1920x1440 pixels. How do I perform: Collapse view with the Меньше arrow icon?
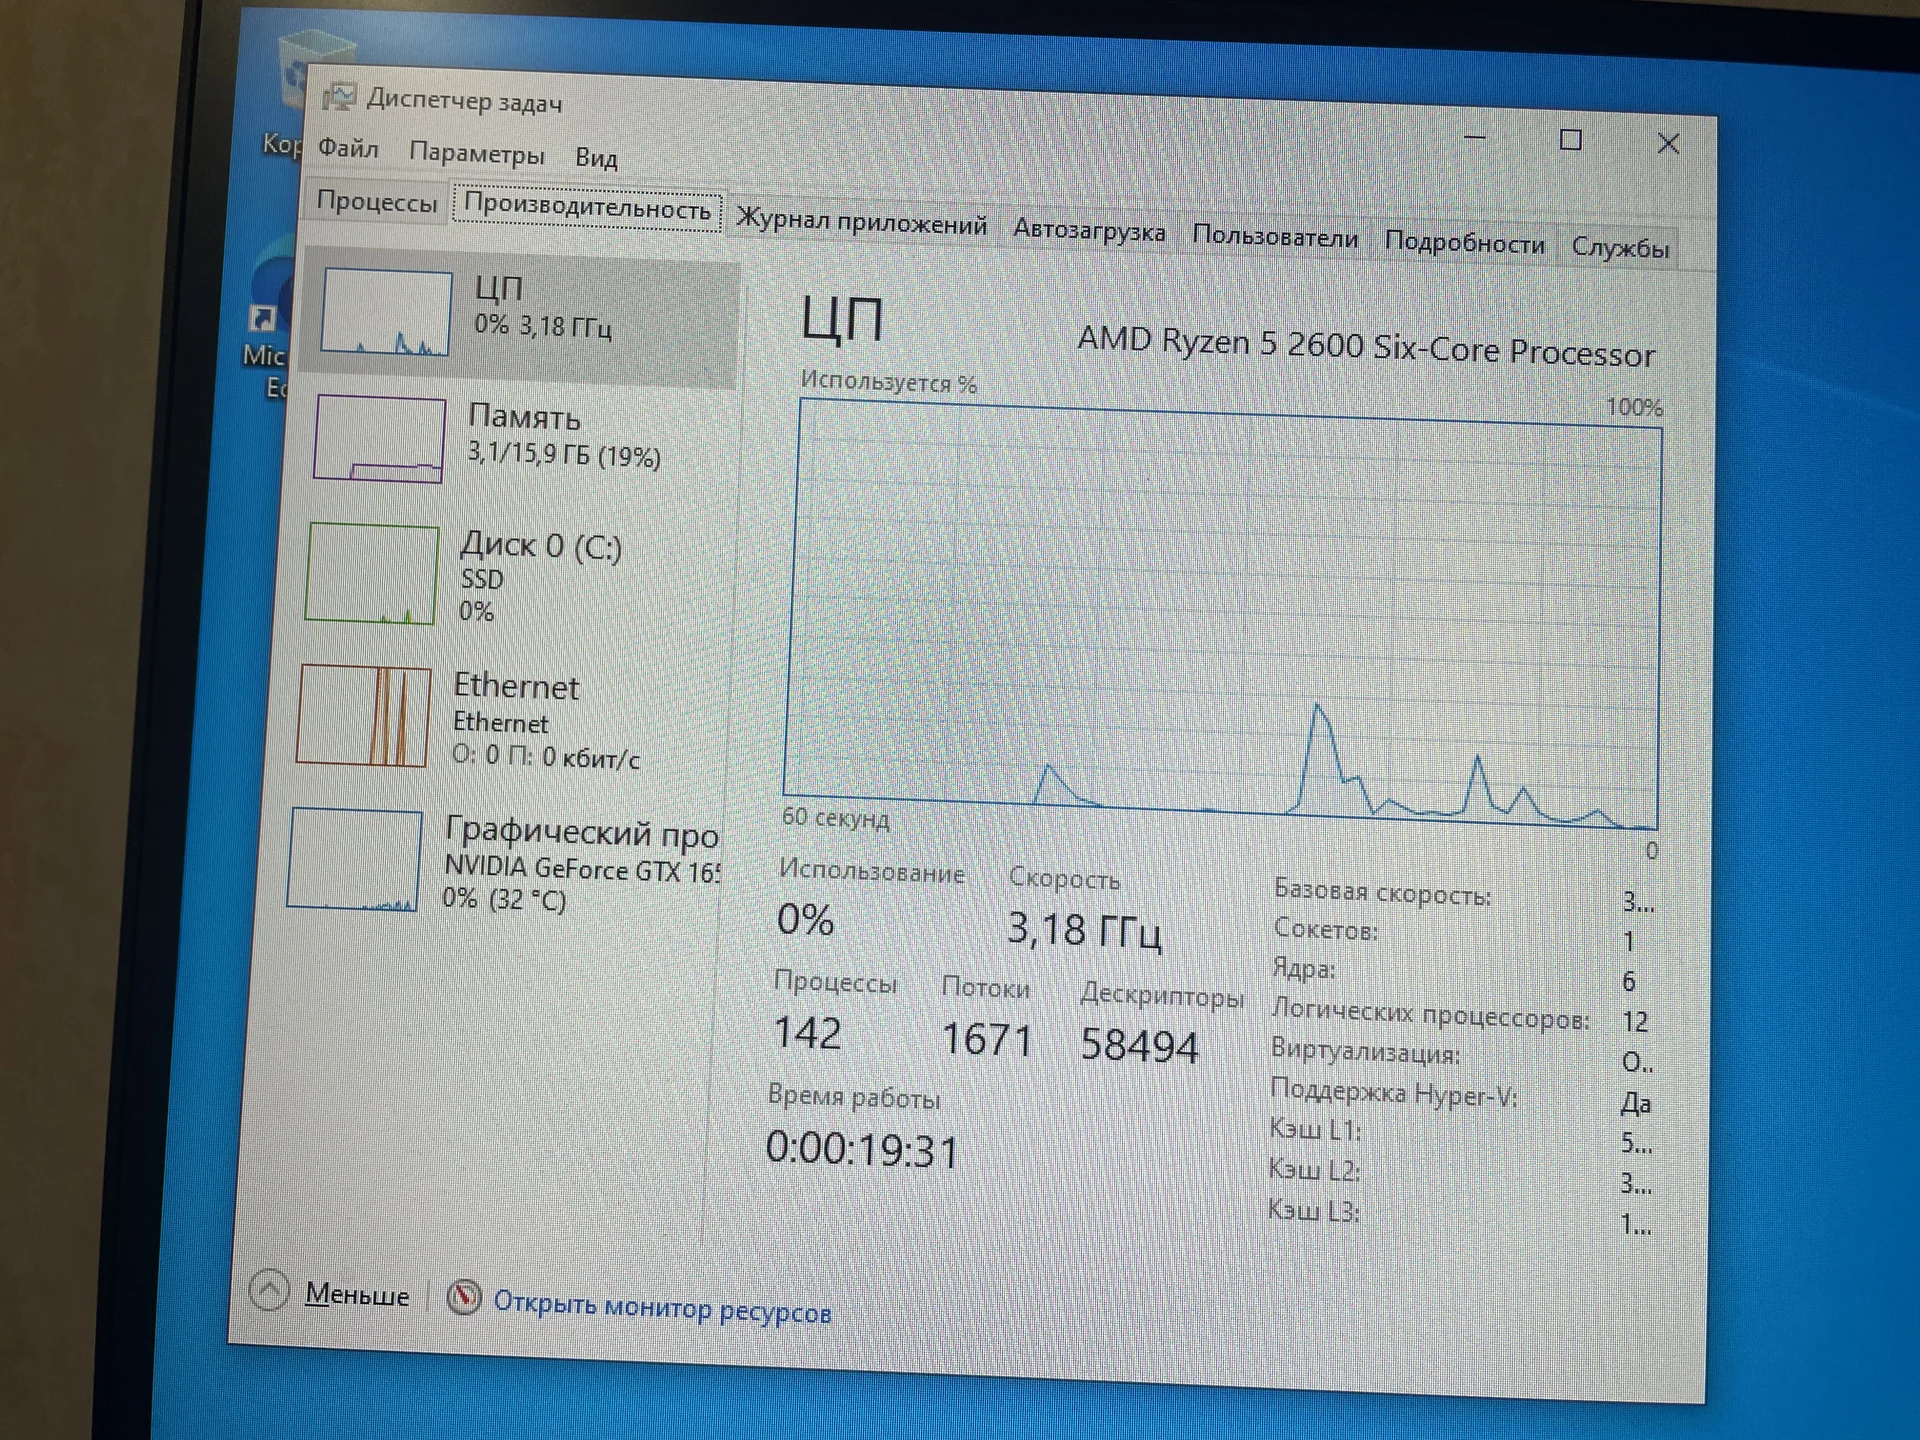tap(269, 1290)
